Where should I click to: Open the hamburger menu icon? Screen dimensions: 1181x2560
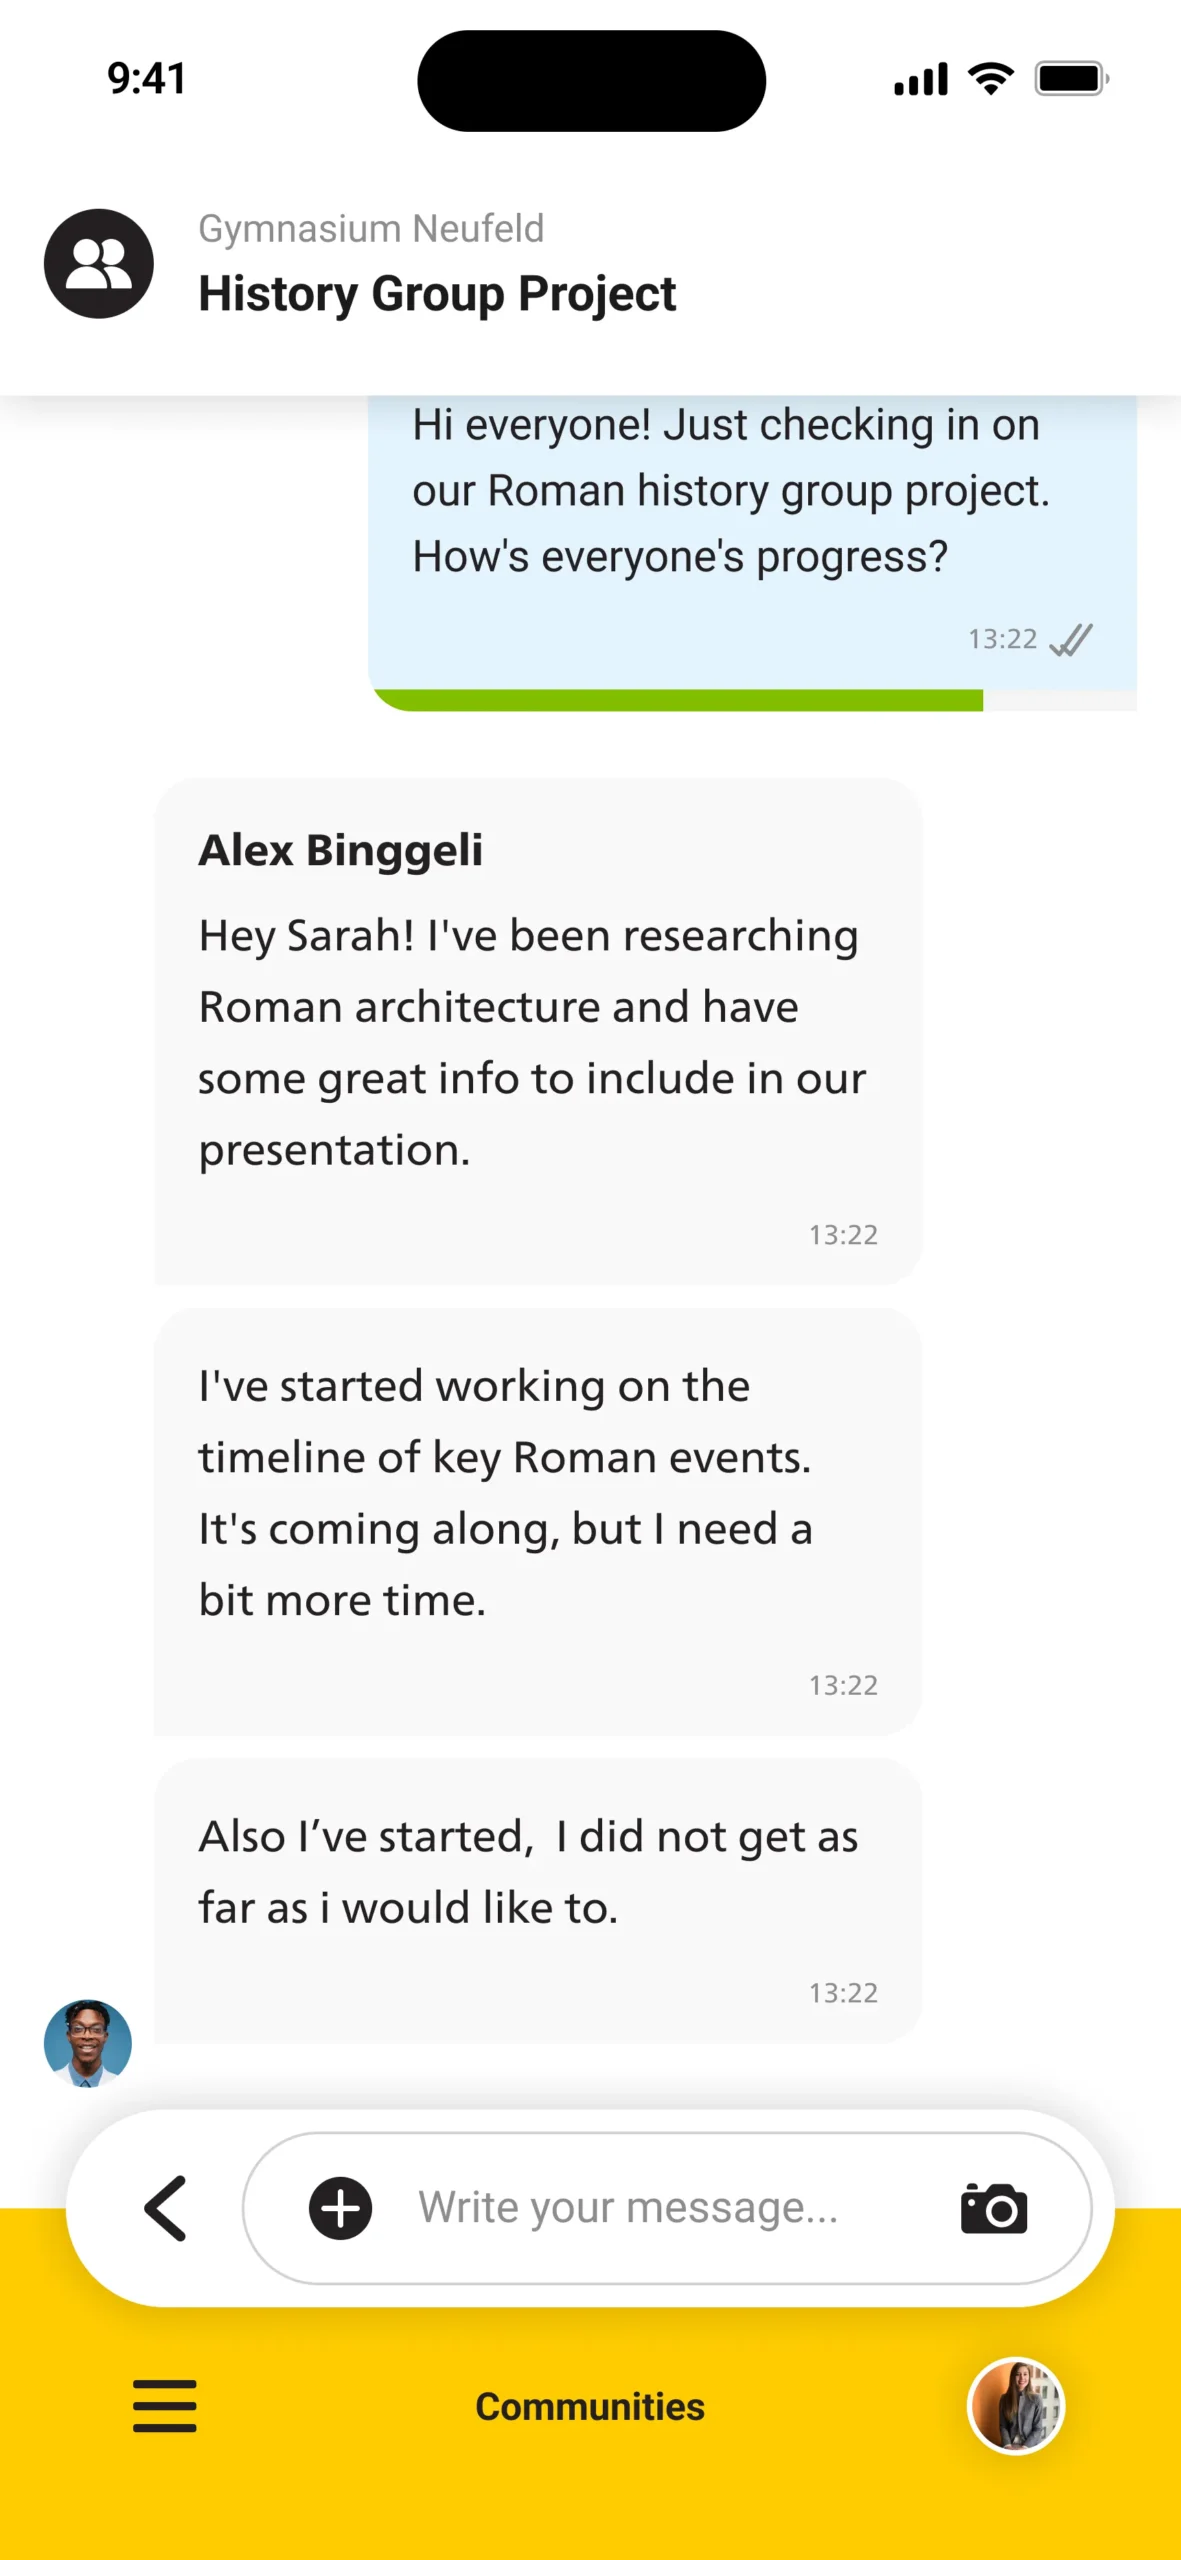click(165, 2405)
